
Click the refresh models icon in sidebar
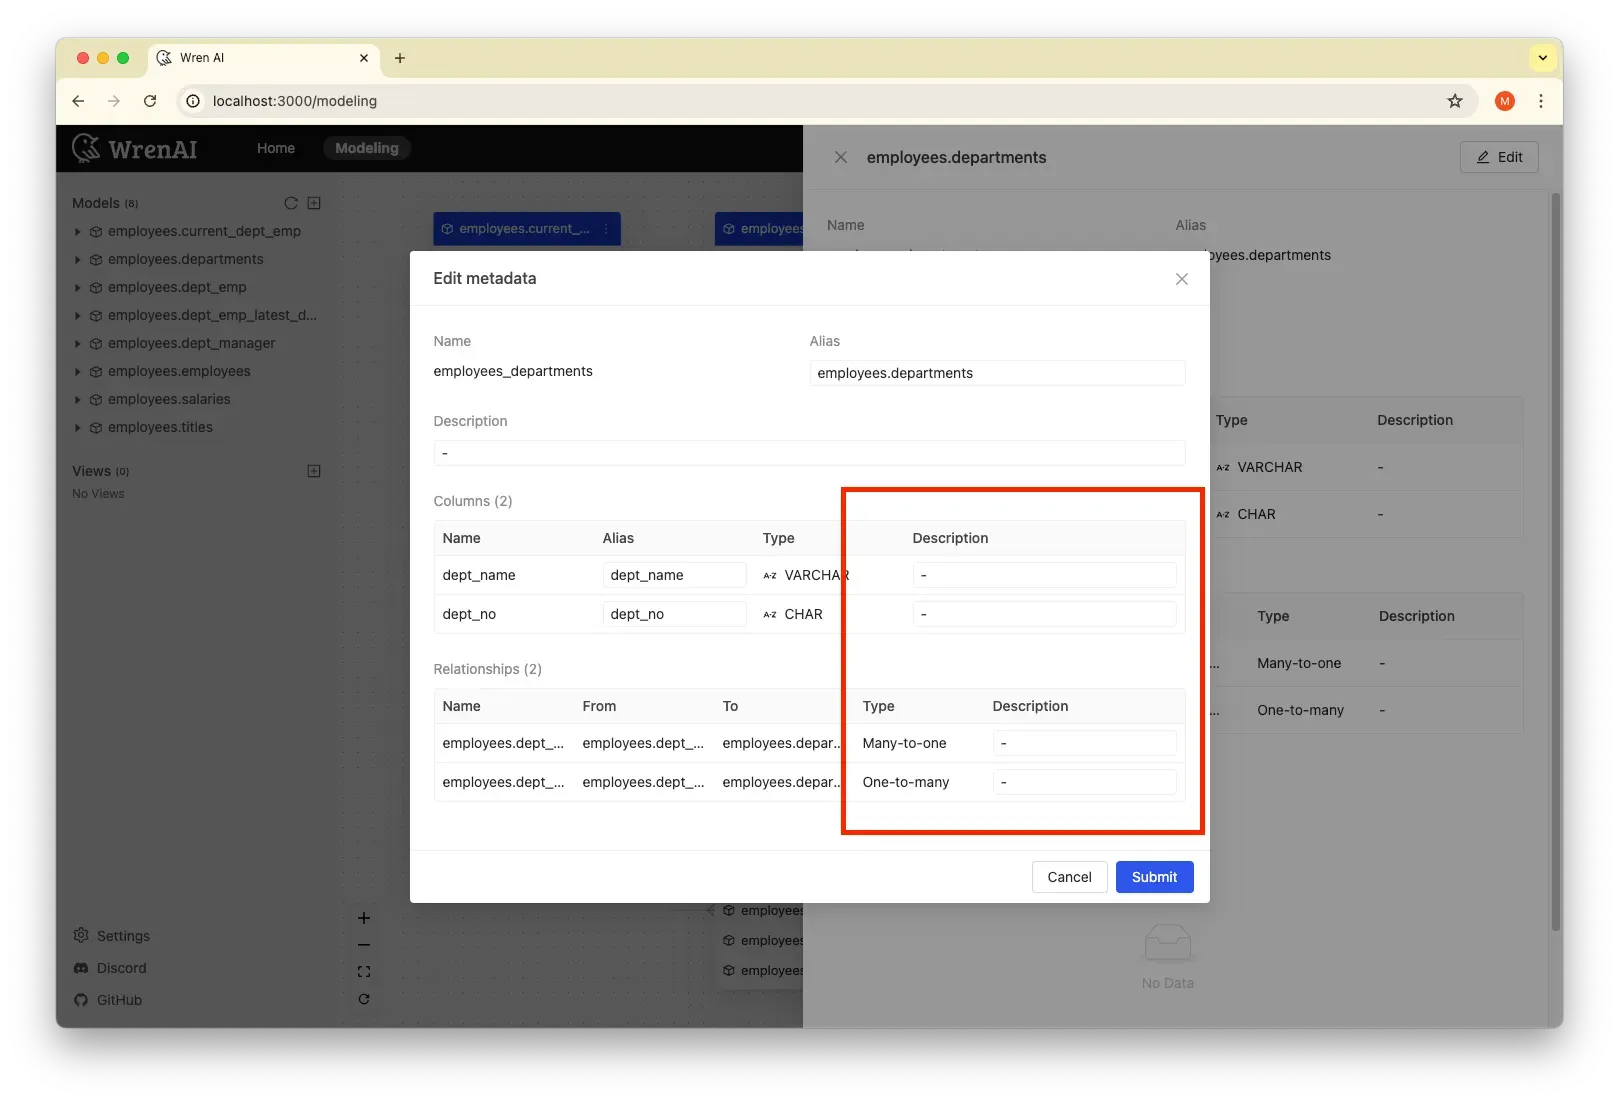291,203
